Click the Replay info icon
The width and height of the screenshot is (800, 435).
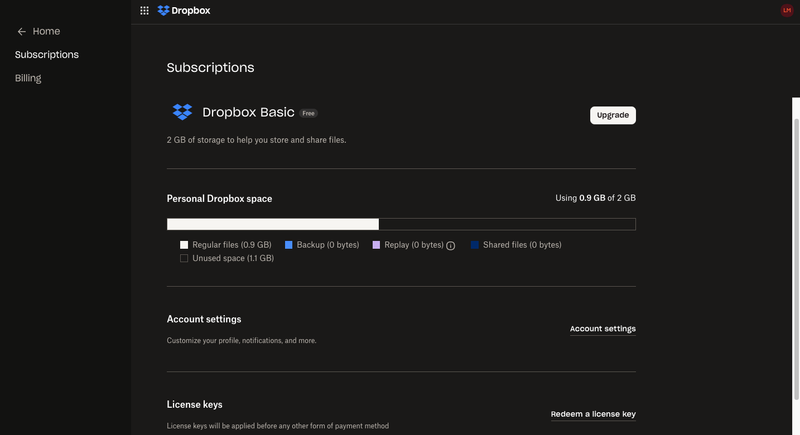451,246
